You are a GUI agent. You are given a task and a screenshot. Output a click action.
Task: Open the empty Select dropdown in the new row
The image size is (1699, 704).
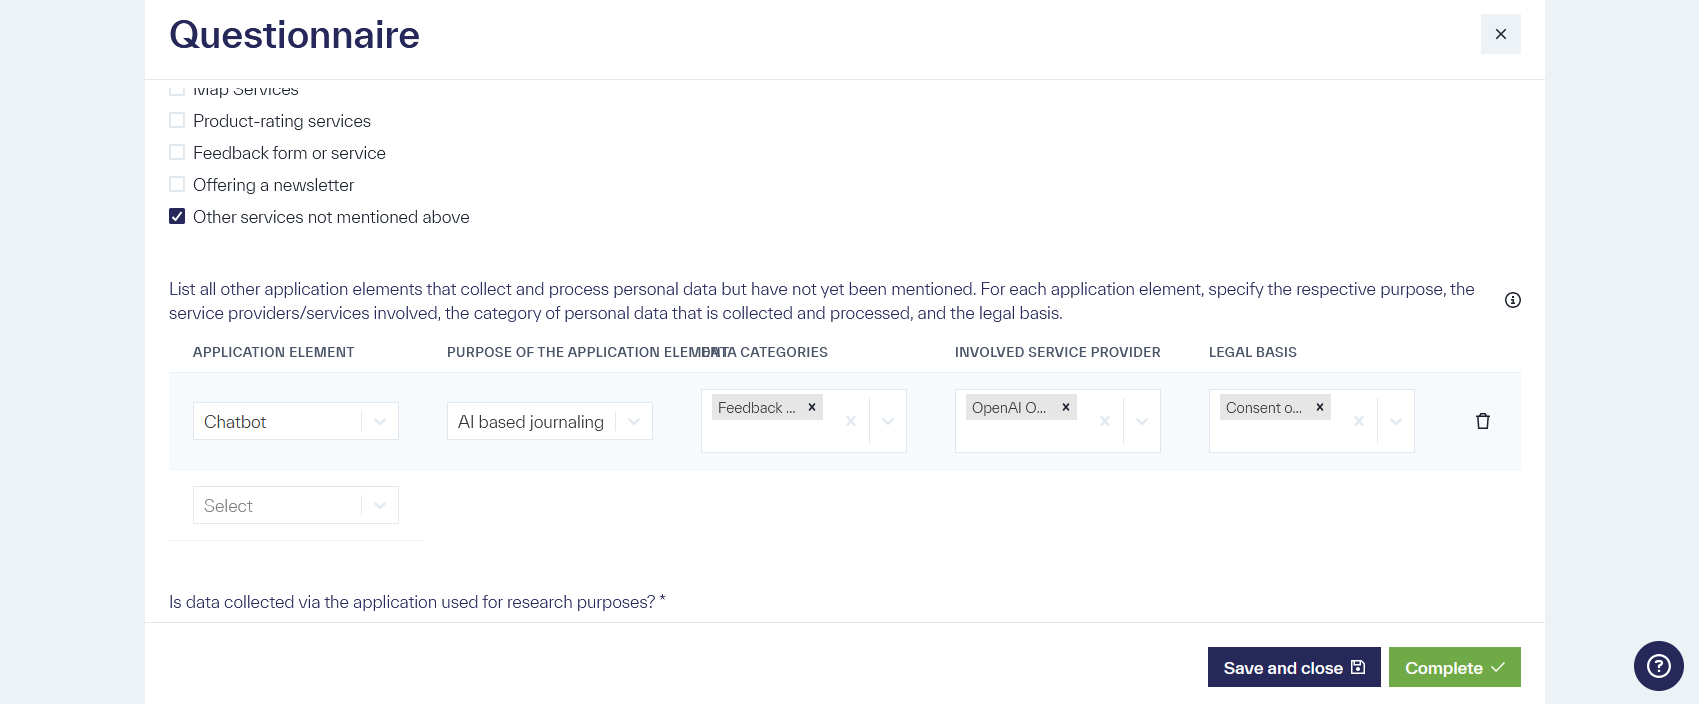pos(380,505)
